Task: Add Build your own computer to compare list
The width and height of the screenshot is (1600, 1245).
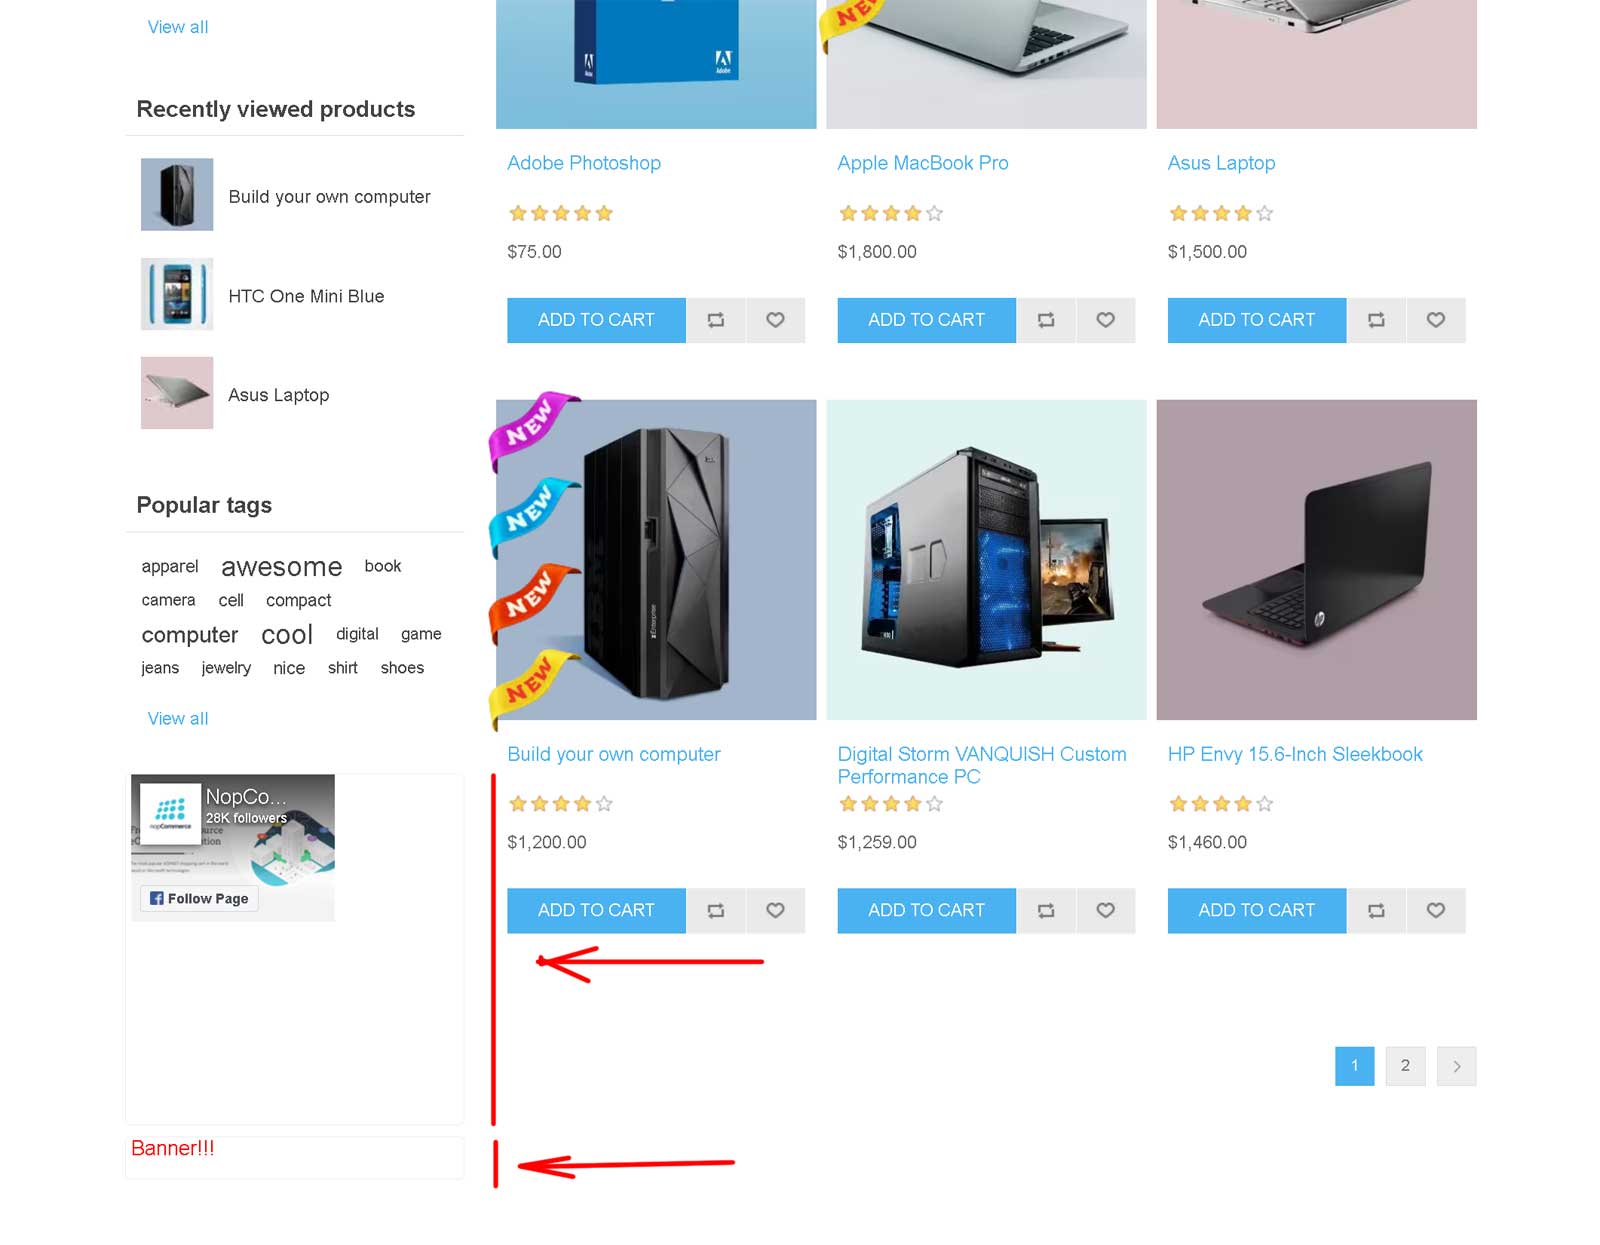Action: 716,911
